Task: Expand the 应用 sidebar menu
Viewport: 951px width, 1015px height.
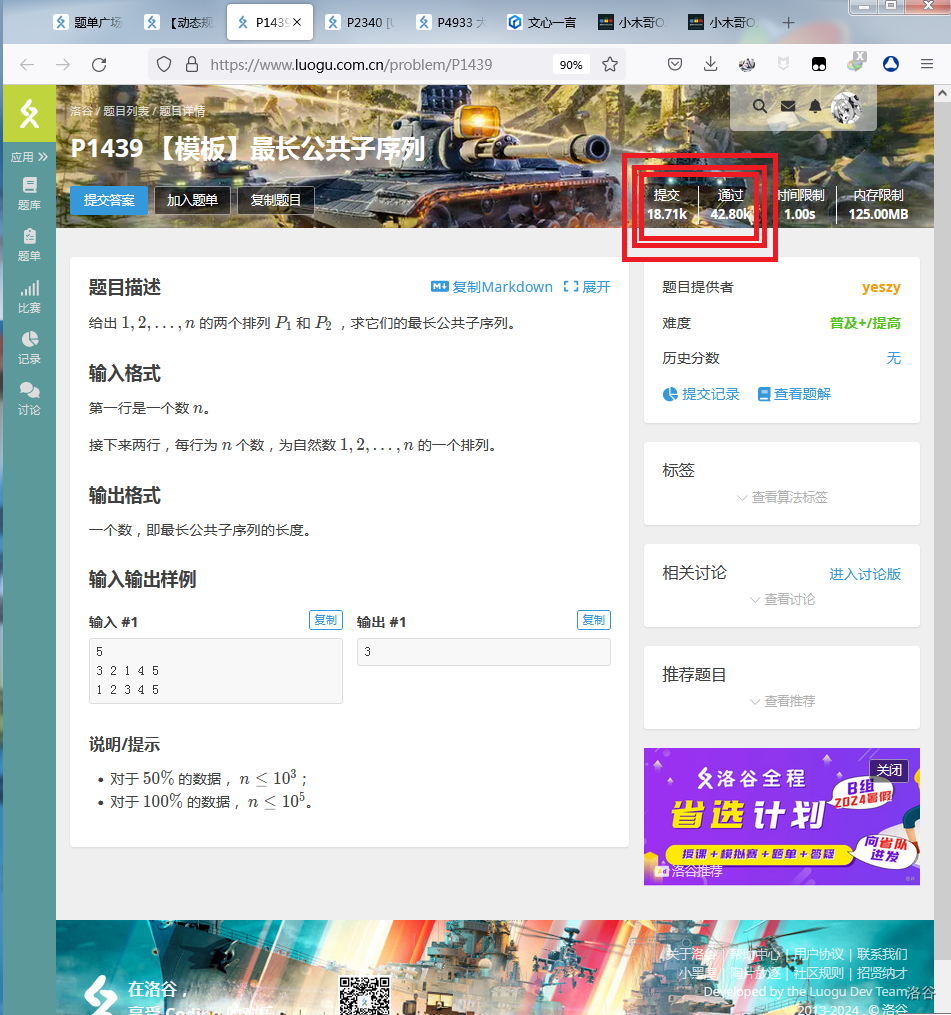Action: click(x=29, y=157)
